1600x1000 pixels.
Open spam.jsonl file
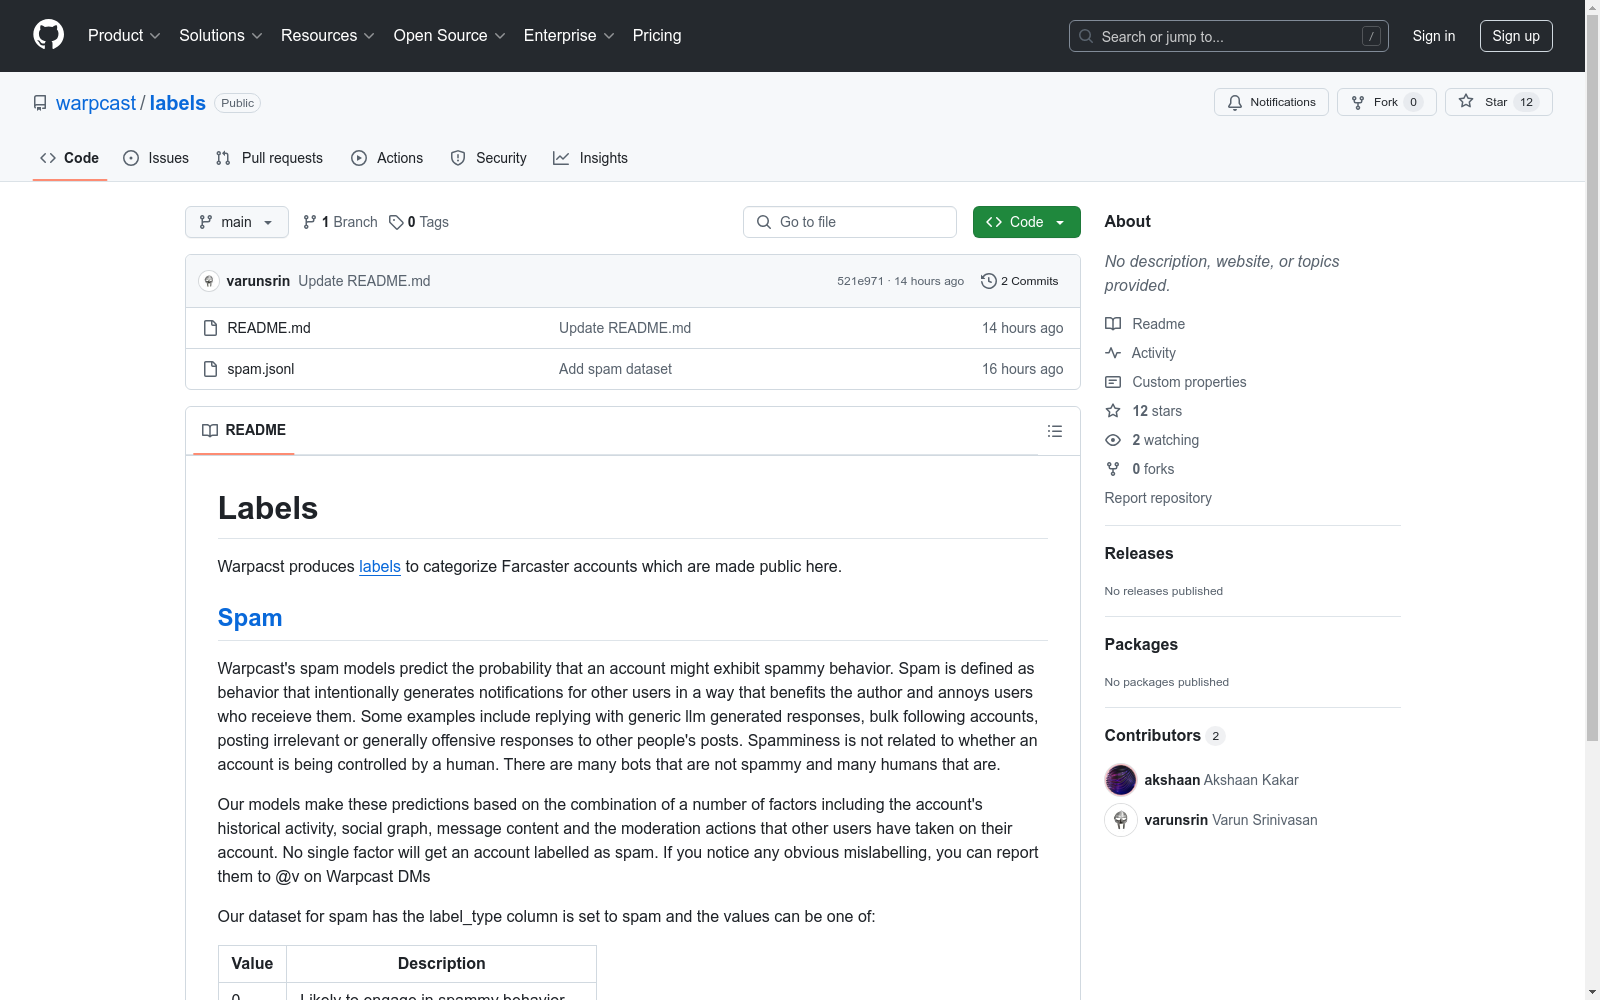[261, 369]
